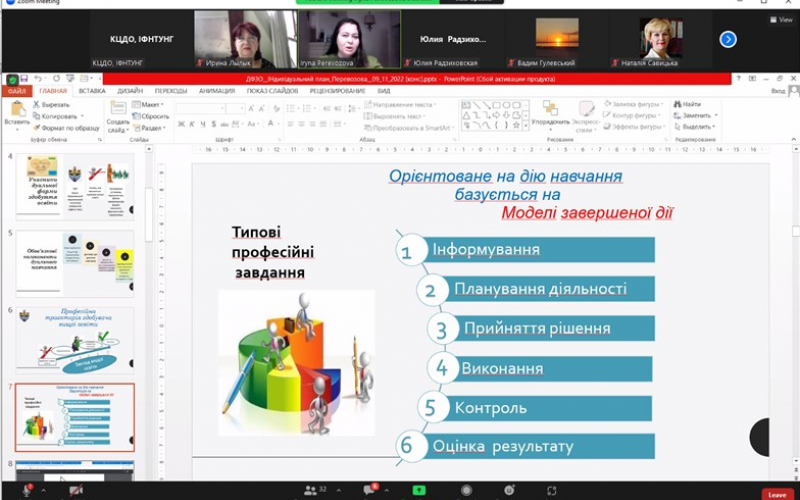Toggle the Zoom video camera button
Viewport: 800px width, 500px height.
point(76,490)
